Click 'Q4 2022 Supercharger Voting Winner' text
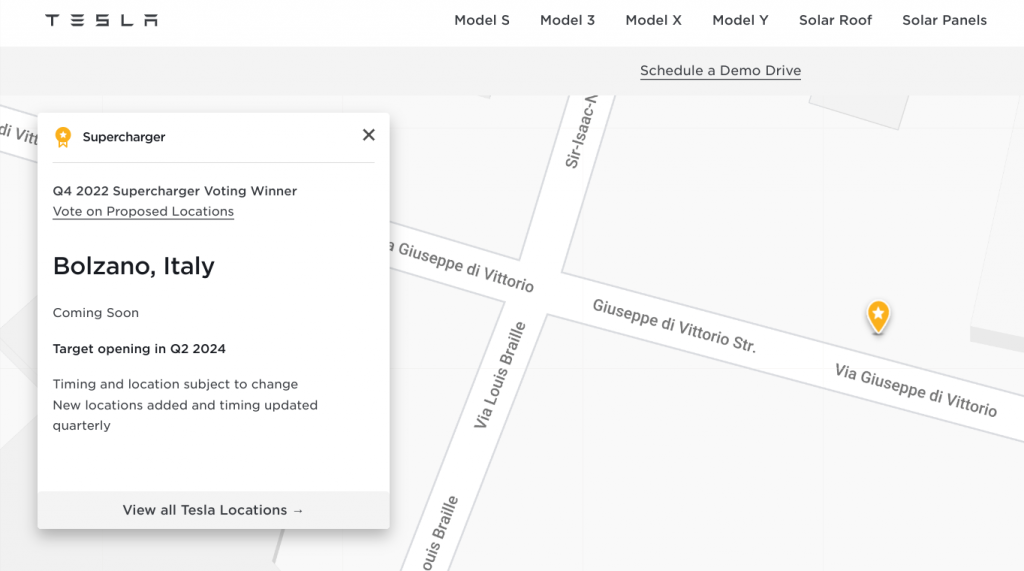Viewport: 1024px width, 571px height. (x=175, y=191)
